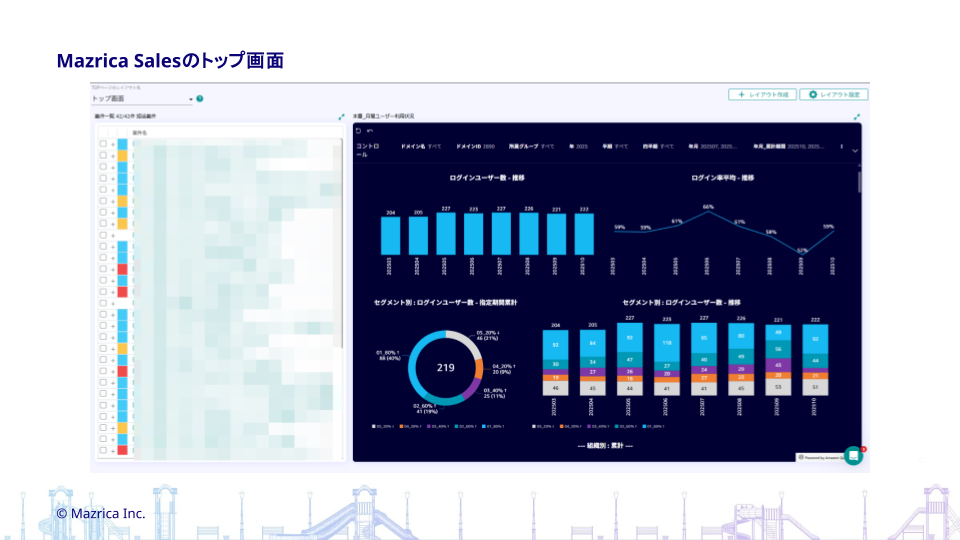This screenshot has width=960, height=540.
Task: Expand the 月間ユーザー利用状況 panel to fullscreen
Action: pos(857,116)
